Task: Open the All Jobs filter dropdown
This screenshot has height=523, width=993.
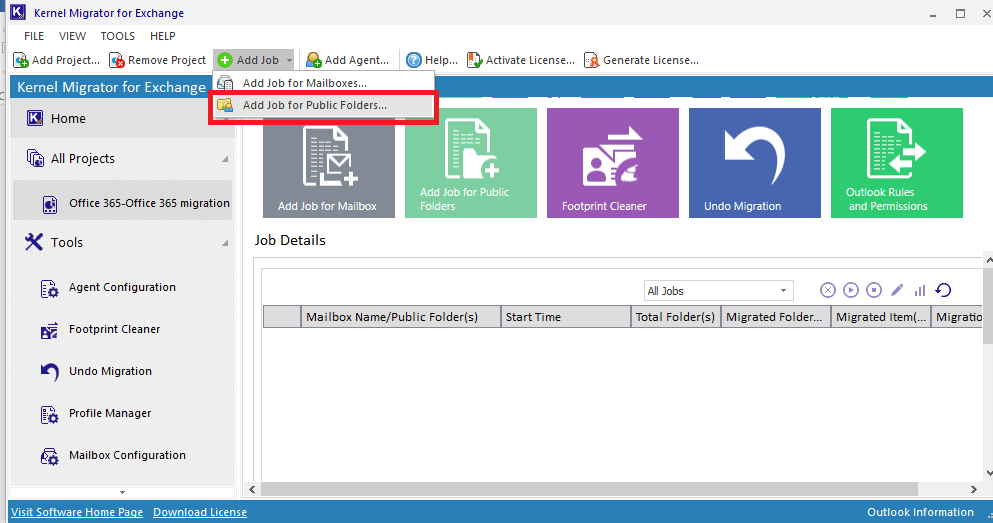Action: coord(719,291)
